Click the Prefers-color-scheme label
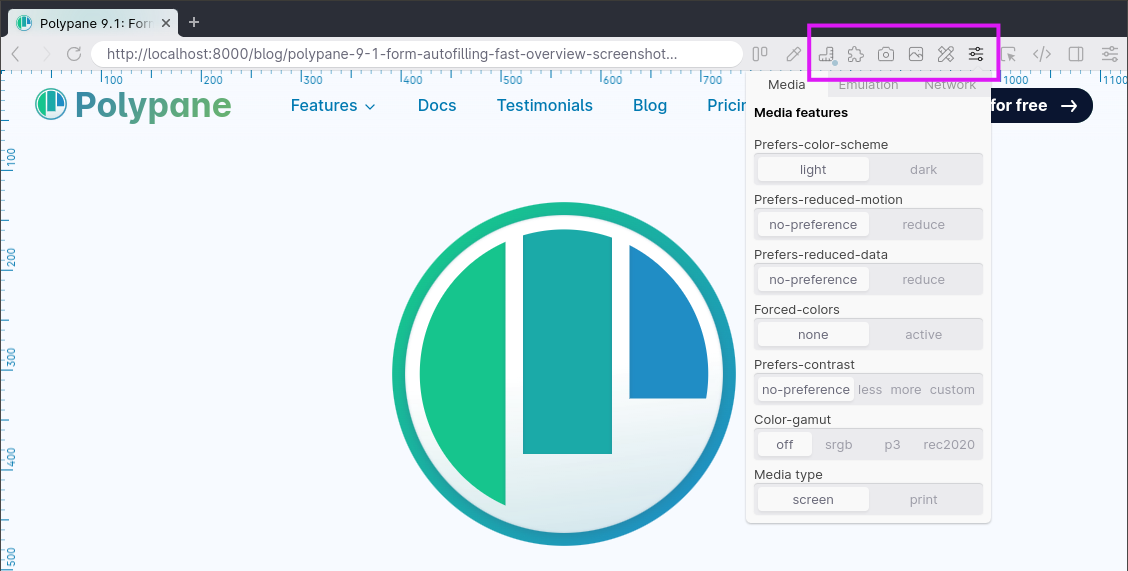Screen dimensions: 1128x571 (x=821, y=145)
